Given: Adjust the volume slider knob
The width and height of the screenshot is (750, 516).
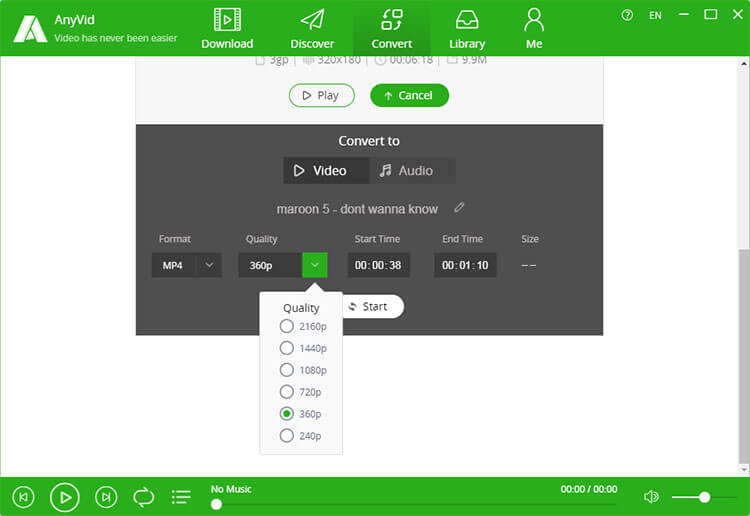Looking at the screenshot, I should pyautogui.click(x=704, y=497).
